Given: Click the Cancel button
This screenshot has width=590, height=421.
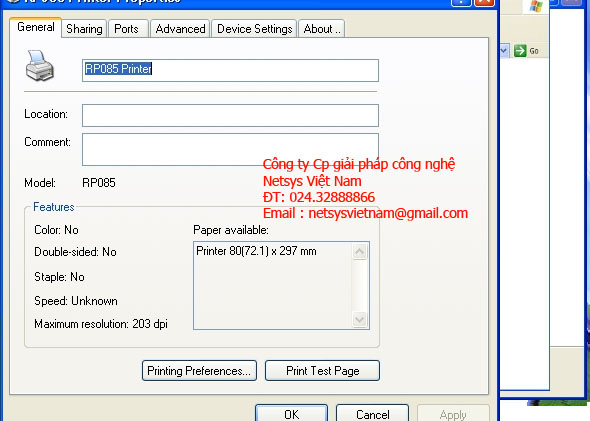Looking at the screenshot, I should coord(373,414).
